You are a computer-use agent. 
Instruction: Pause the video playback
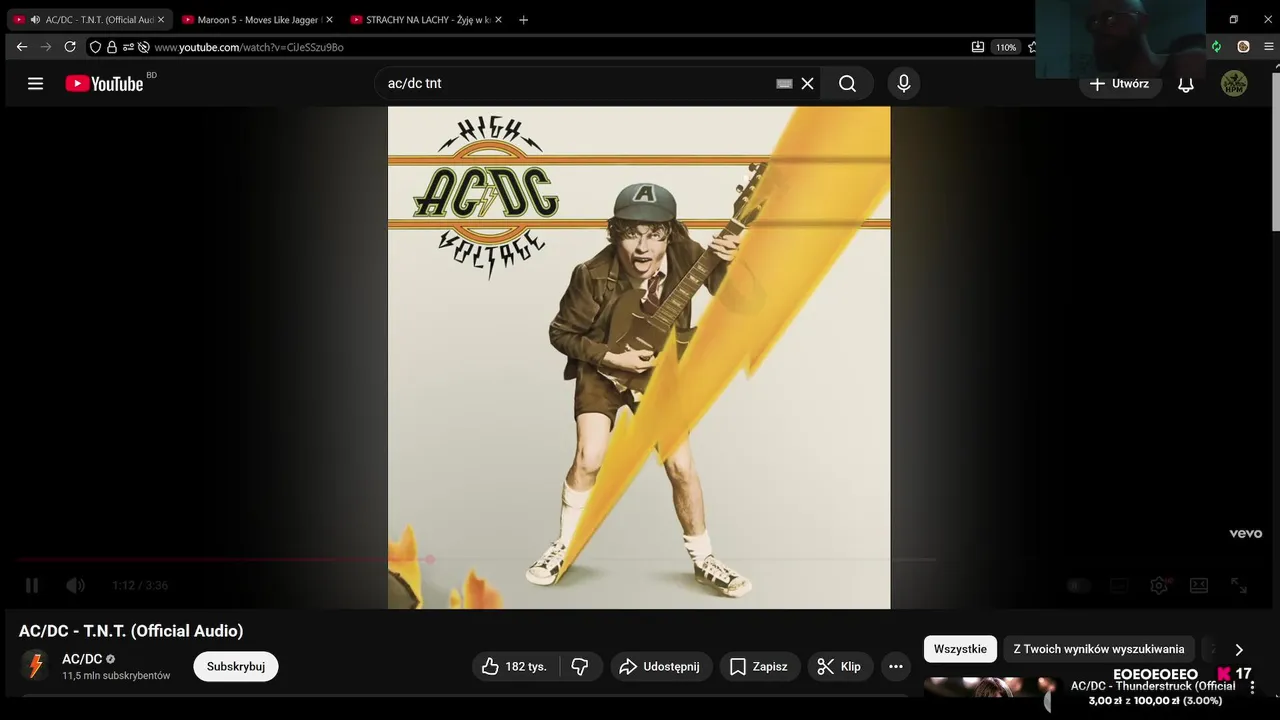tap(32, 585)
